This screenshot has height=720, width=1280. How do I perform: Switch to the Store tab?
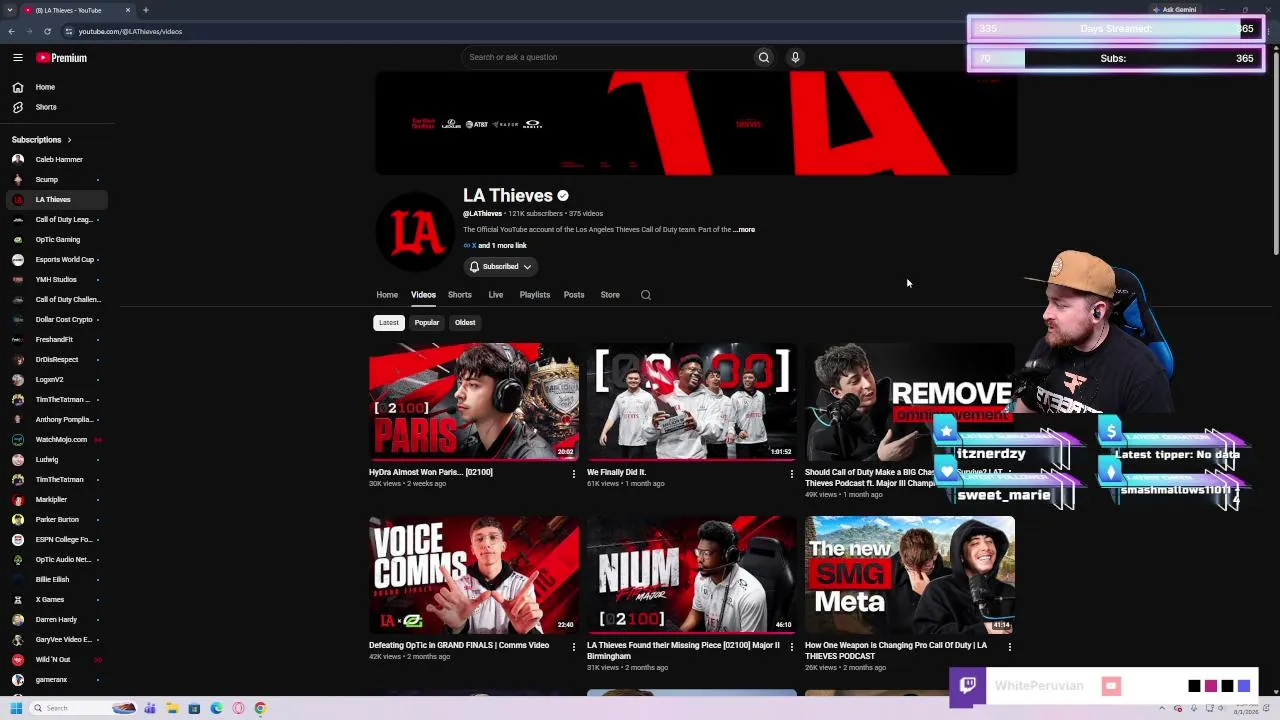(x=610, y=295)
